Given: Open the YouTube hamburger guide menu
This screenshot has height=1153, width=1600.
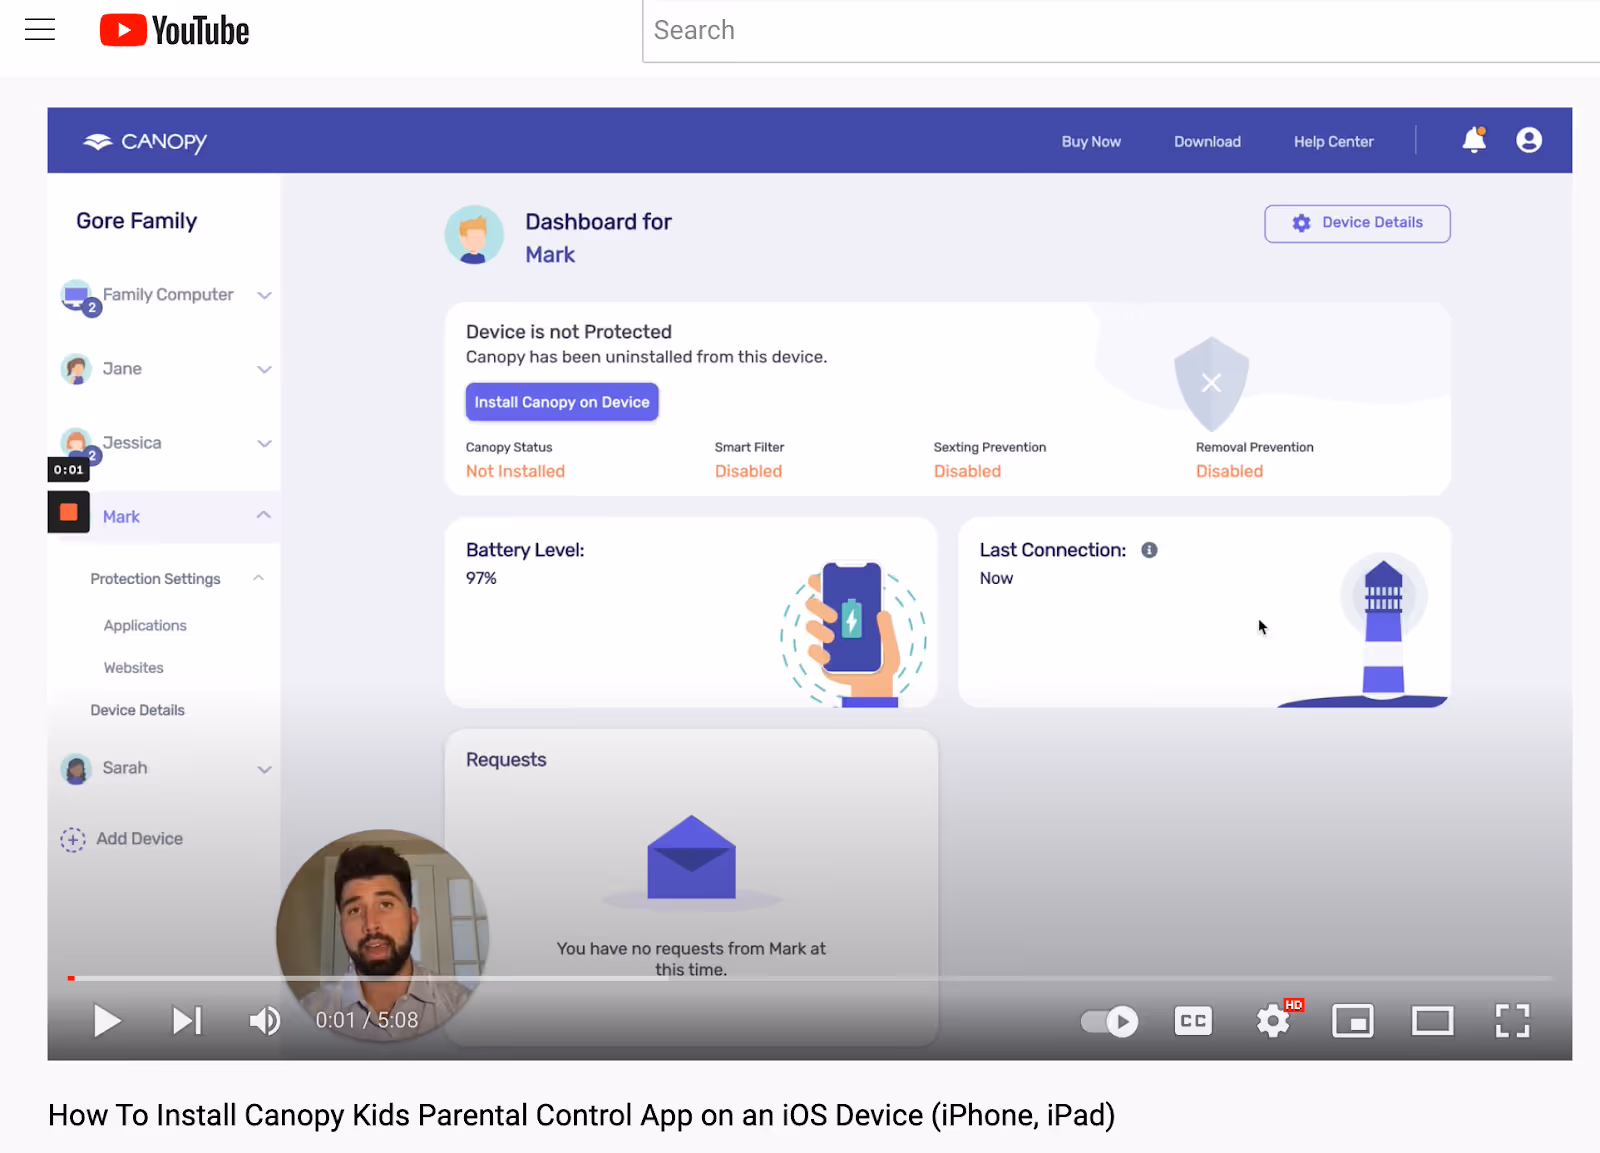Looking at the screenshot, I should click(x=40, y=30).
